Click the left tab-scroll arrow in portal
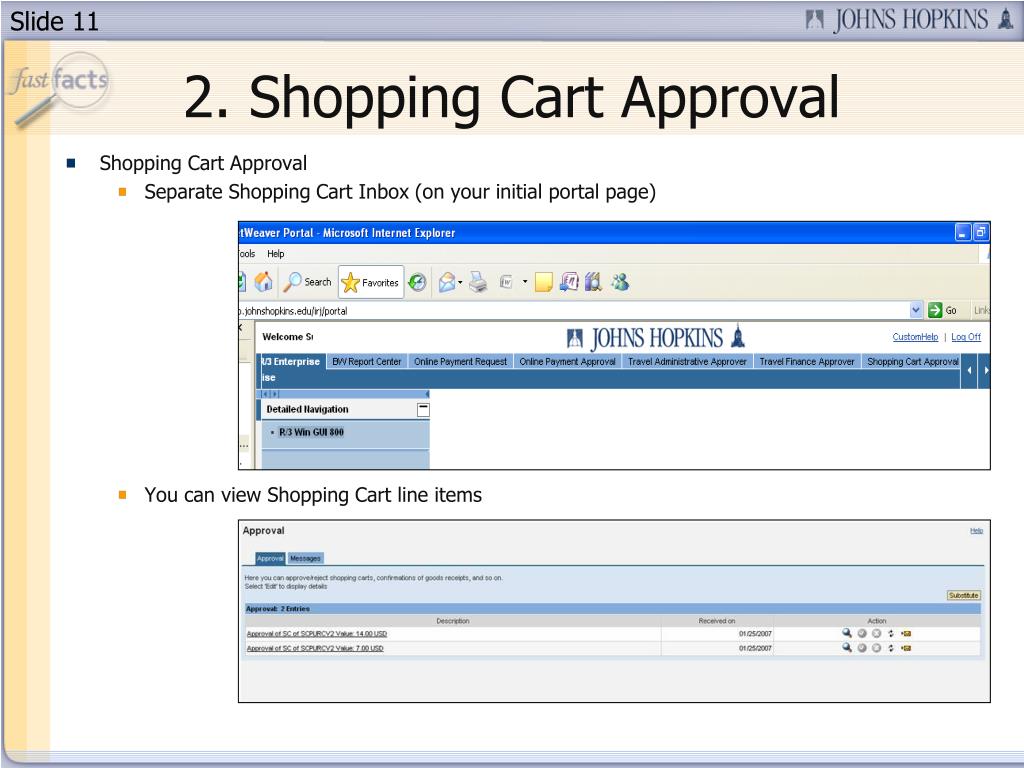 [969, 370]
